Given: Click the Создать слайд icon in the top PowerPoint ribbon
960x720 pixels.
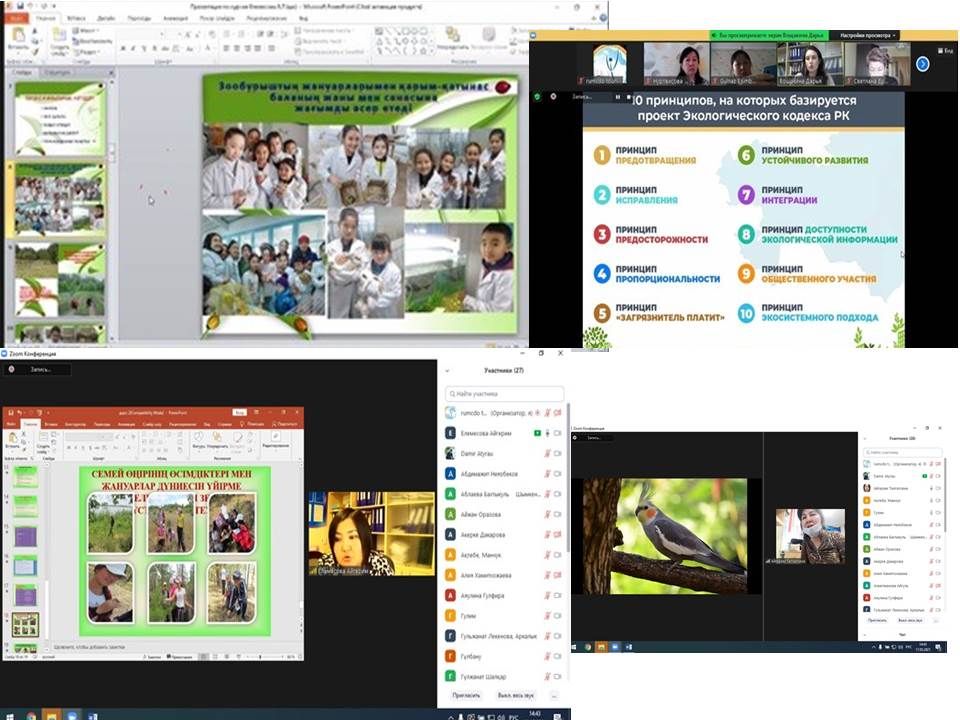Looking at the screenshot, I should click(x=59, y=38).
